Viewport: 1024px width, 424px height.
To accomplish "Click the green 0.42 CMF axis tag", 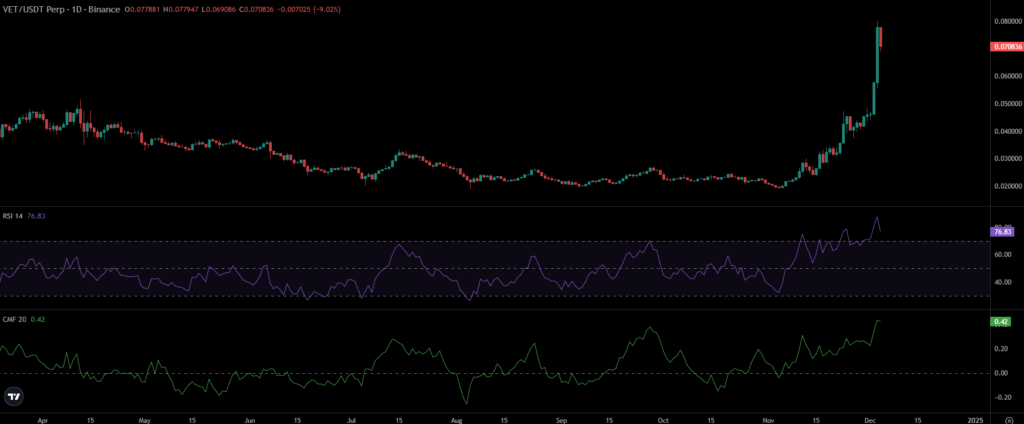I will click(1000, 321).
